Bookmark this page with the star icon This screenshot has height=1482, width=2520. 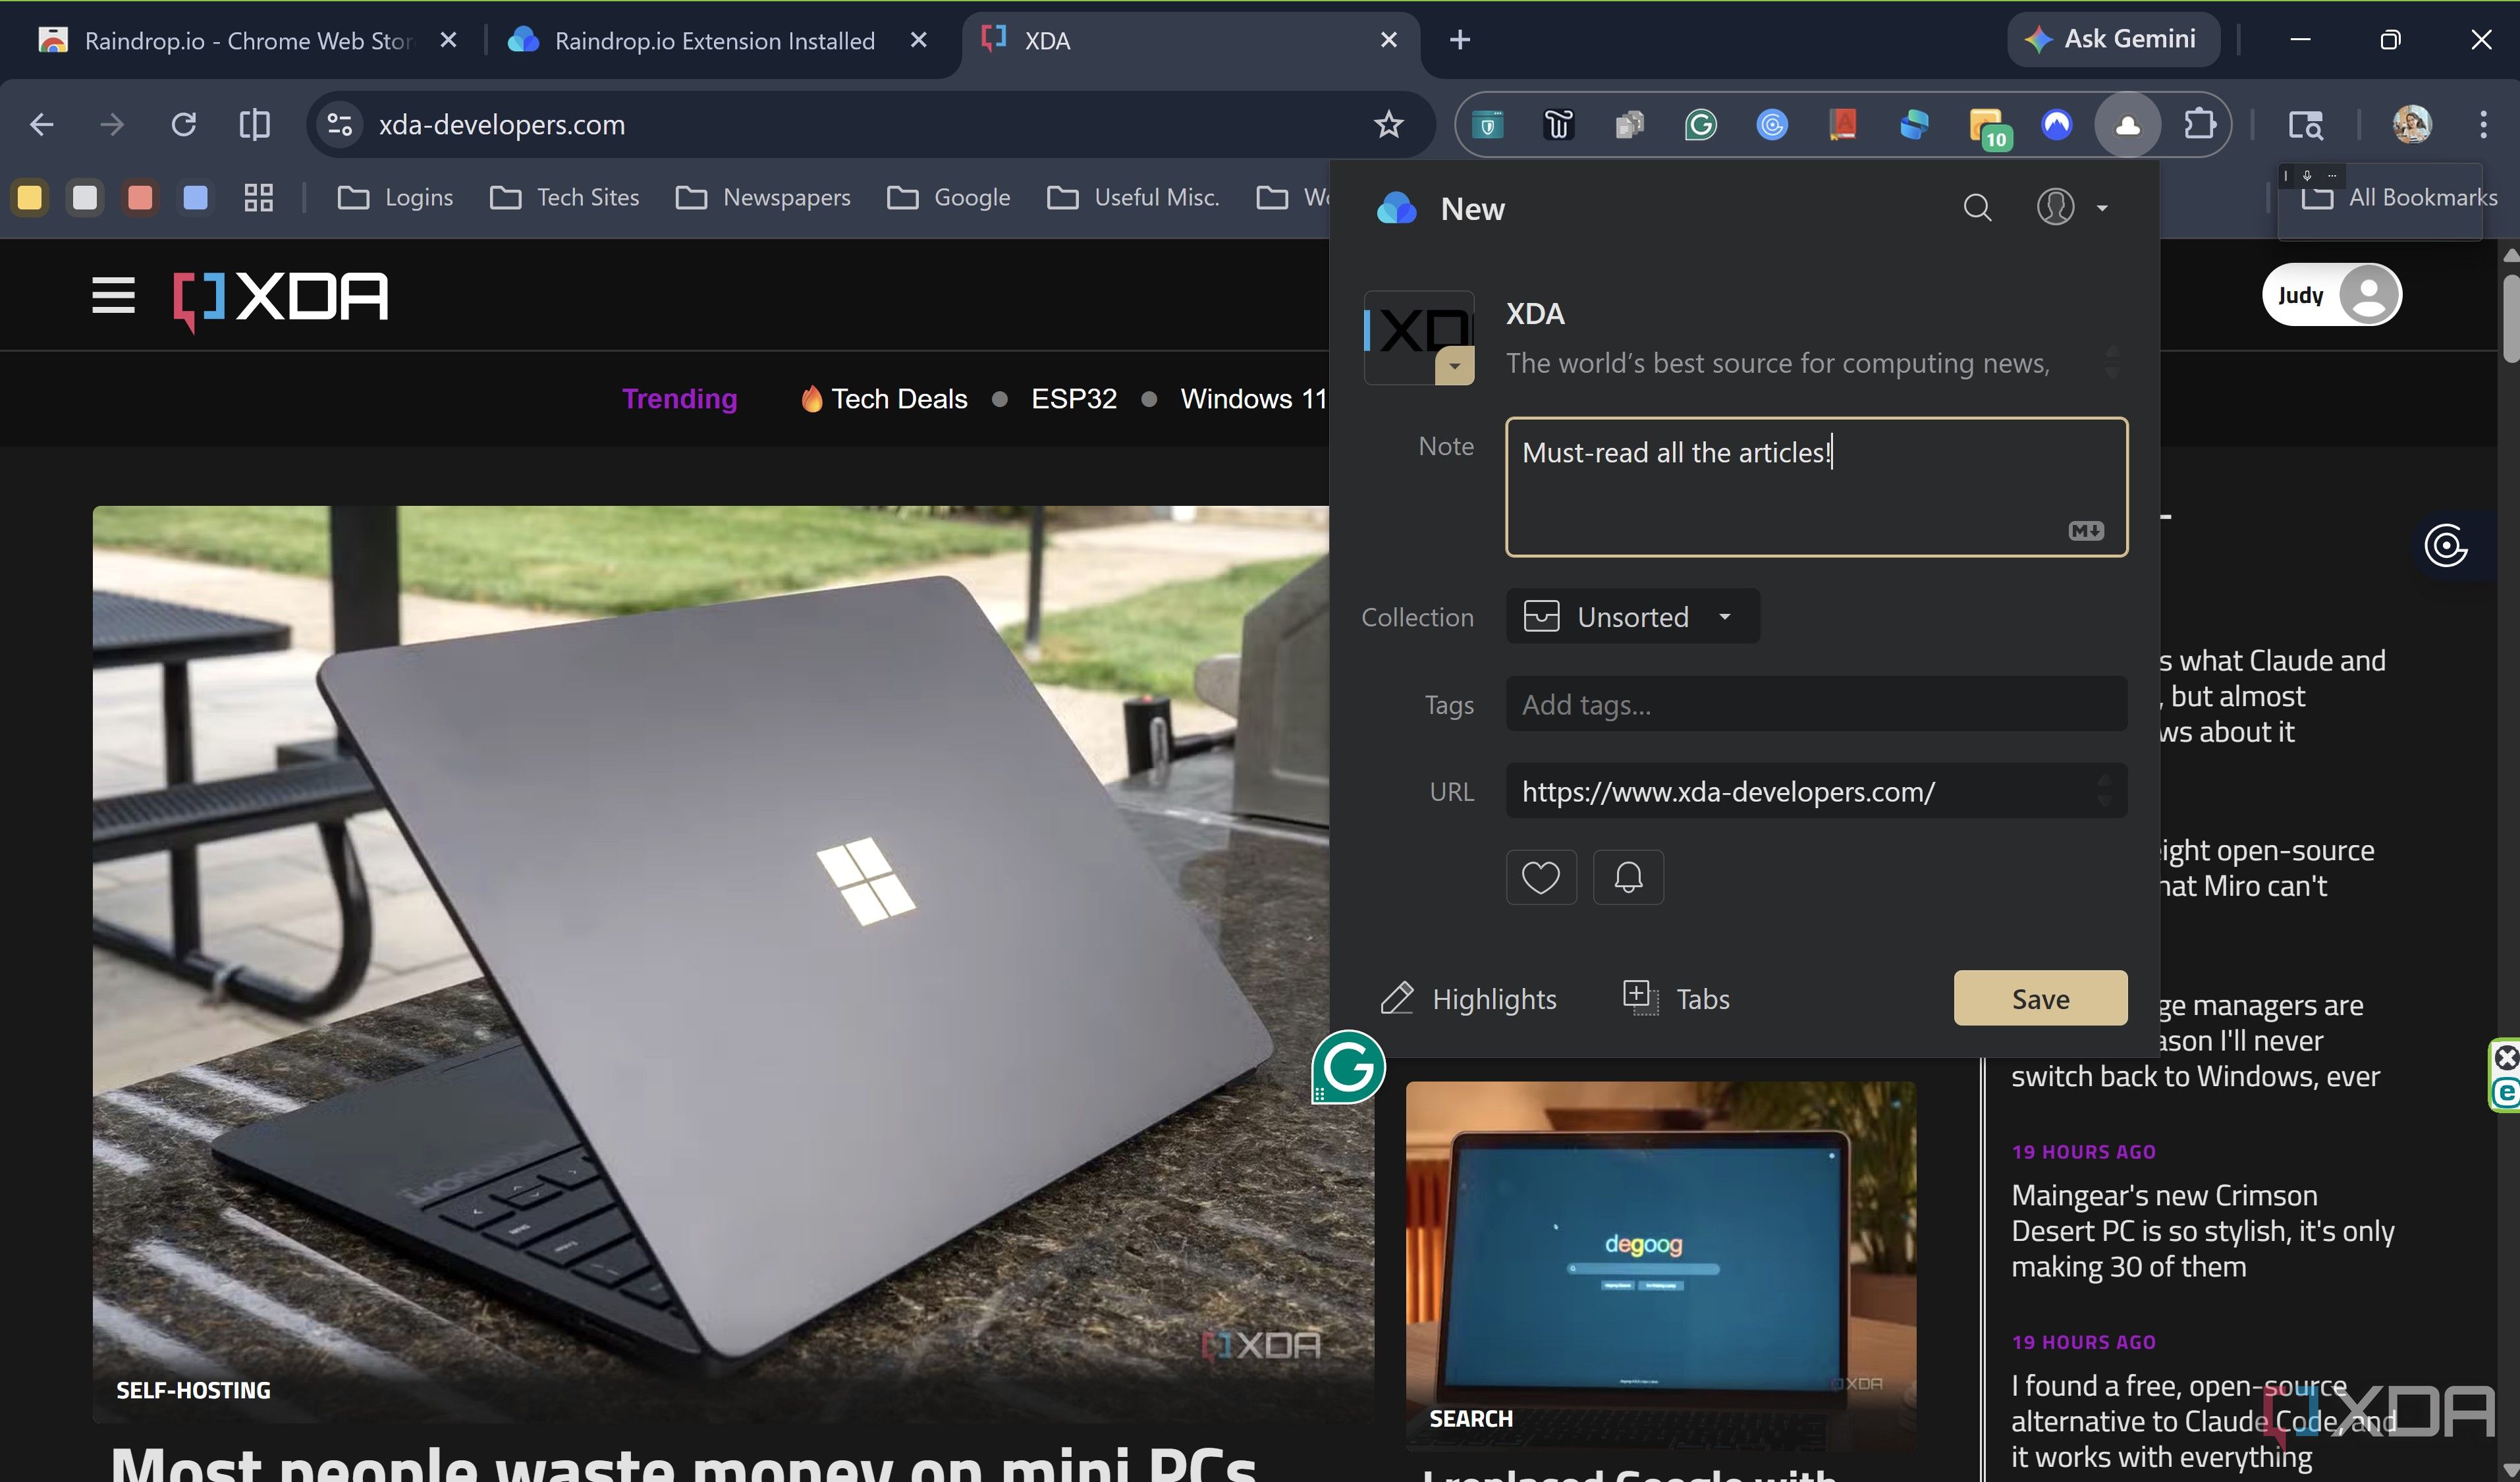coord(1388,125)
